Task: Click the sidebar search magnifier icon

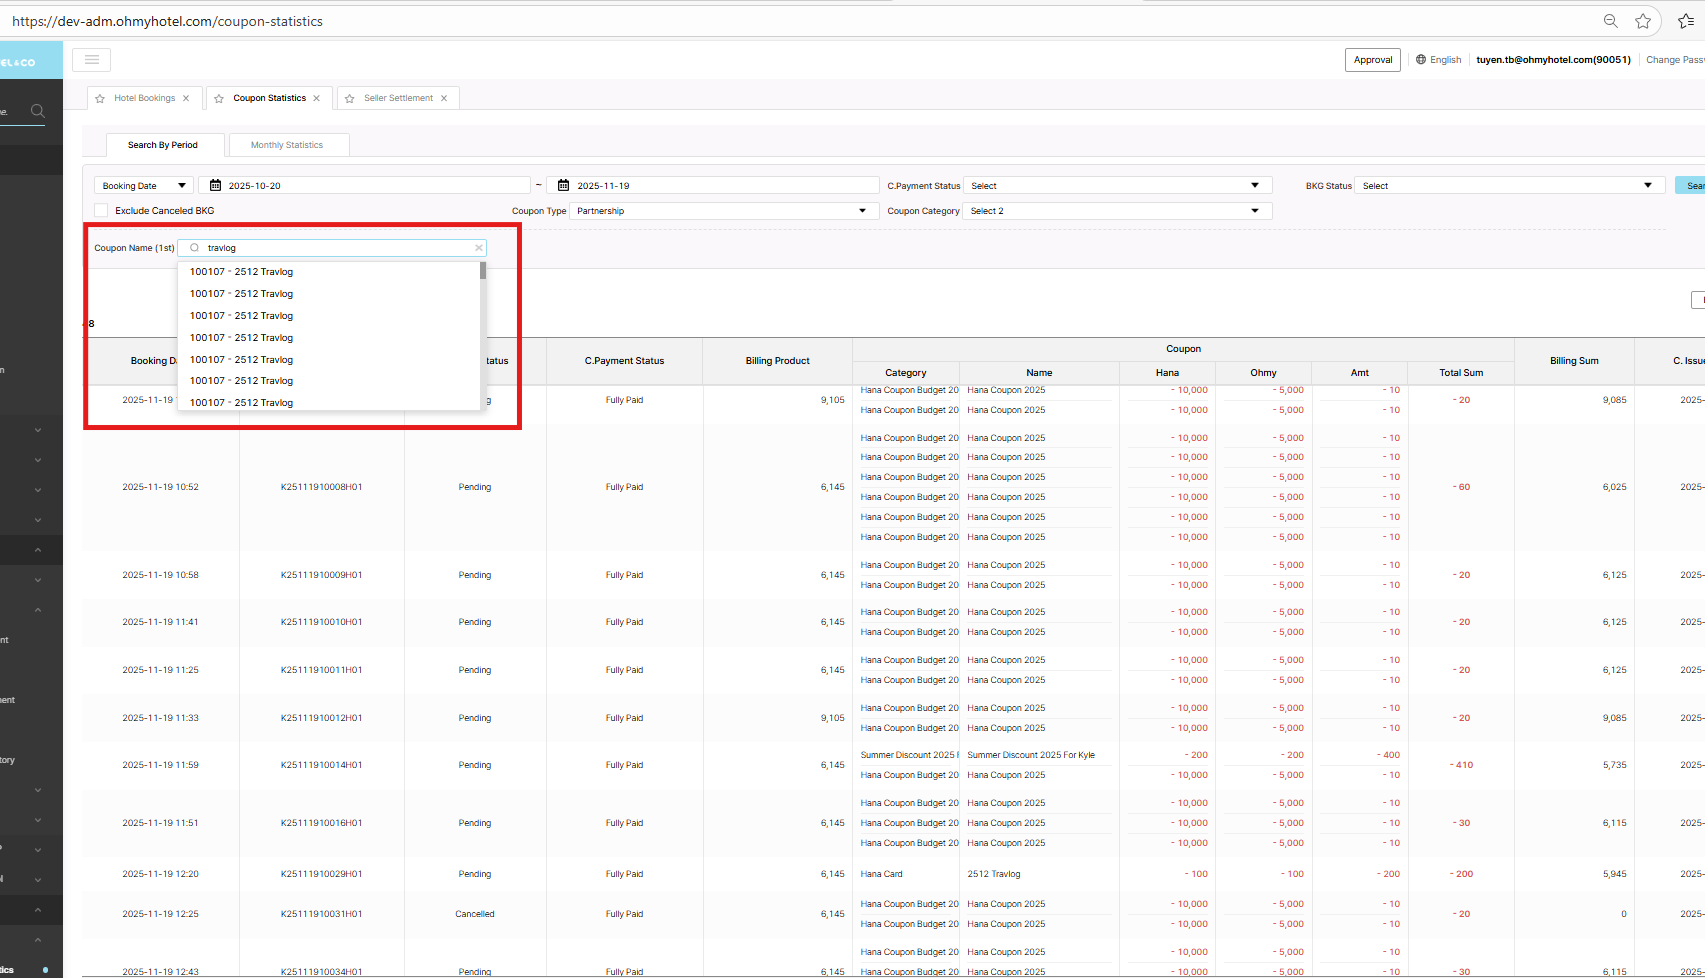Action: [x=38, y=111]
